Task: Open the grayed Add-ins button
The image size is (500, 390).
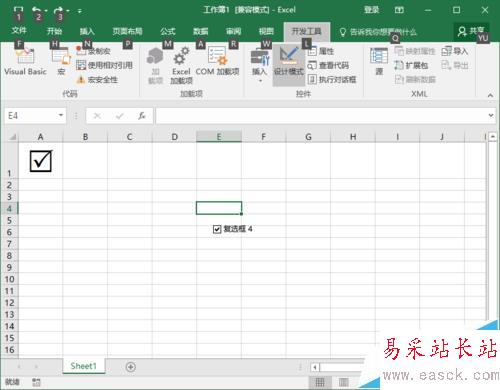Action: pos(155,66)
